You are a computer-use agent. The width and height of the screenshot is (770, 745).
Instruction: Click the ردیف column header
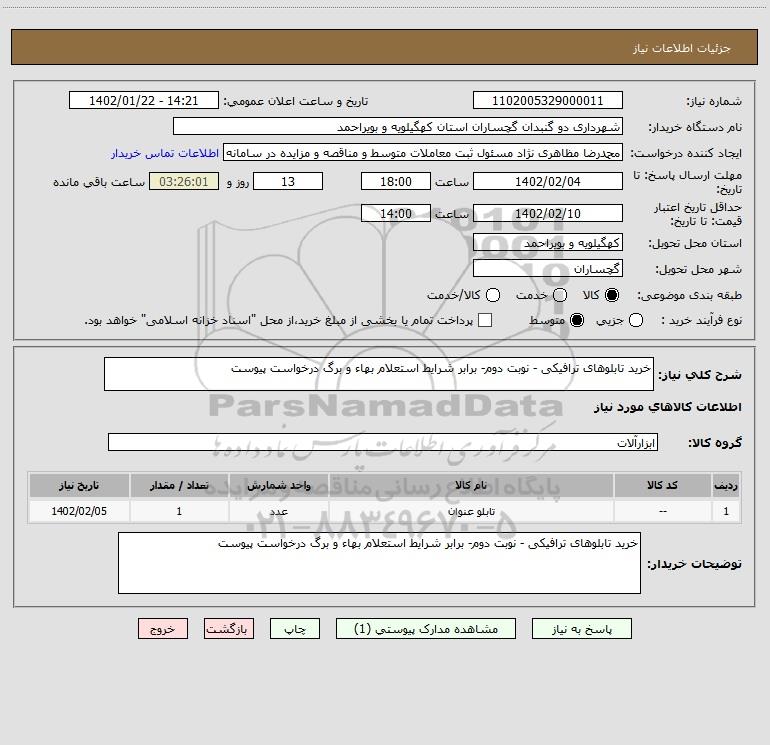(x=726, y=485)
